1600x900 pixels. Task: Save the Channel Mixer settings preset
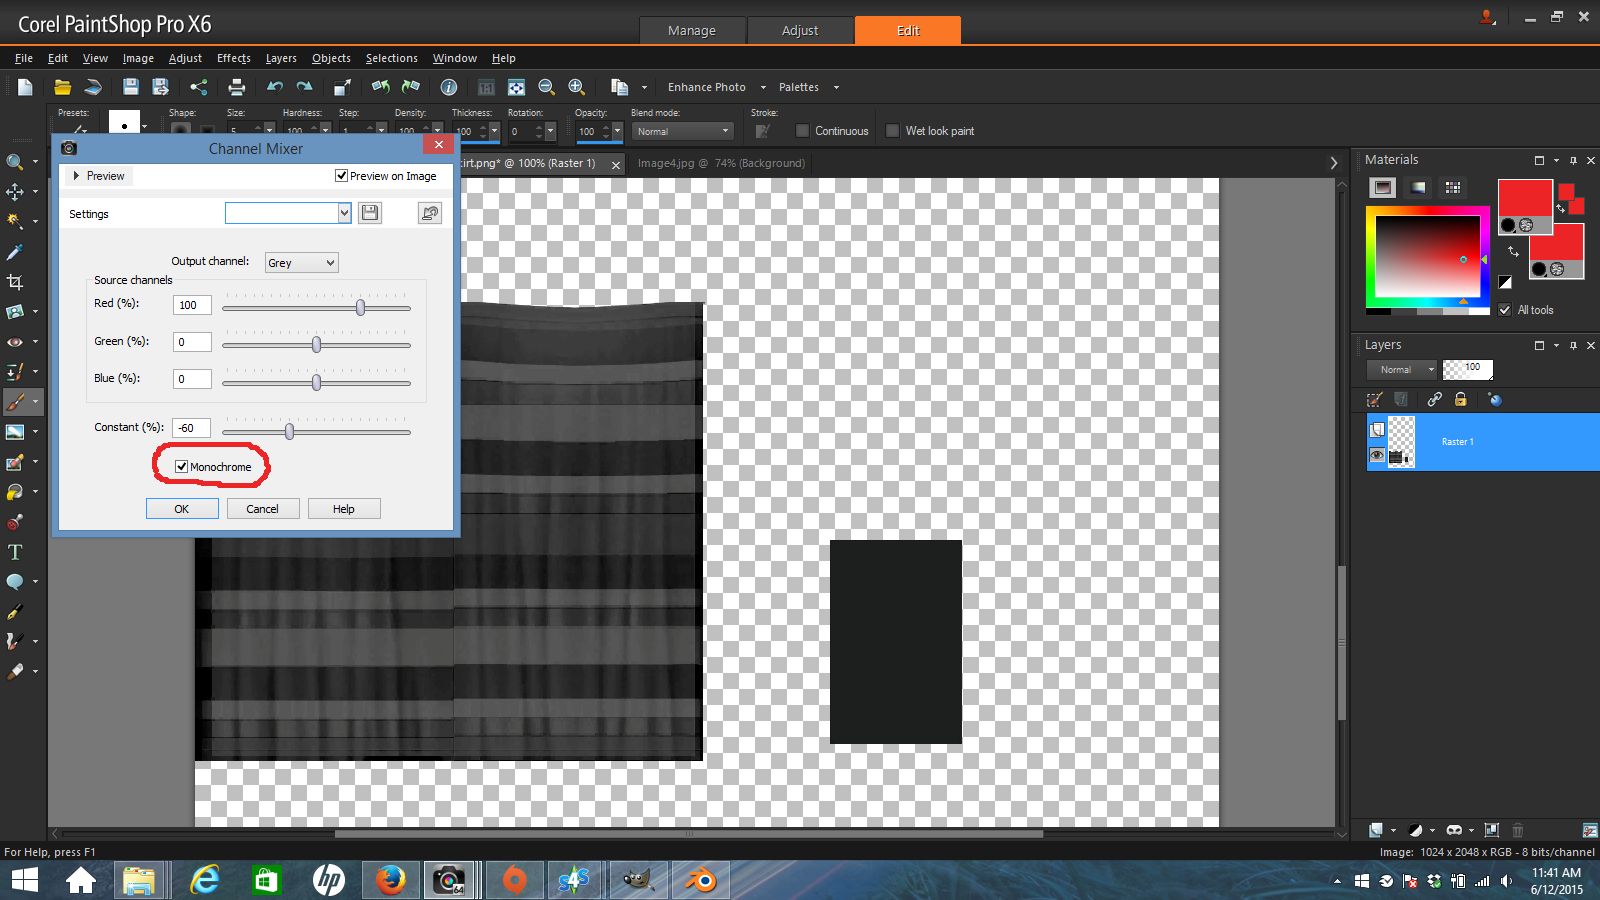tap(369, 212)
